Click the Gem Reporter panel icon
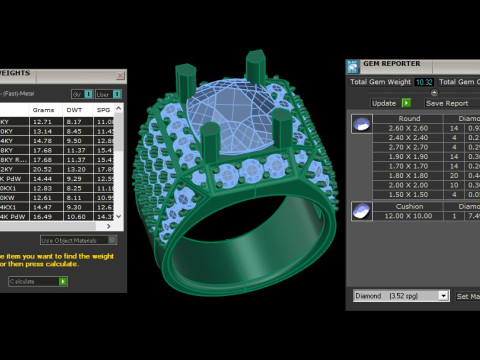This screenshot has height=360, width=480. 353,67
